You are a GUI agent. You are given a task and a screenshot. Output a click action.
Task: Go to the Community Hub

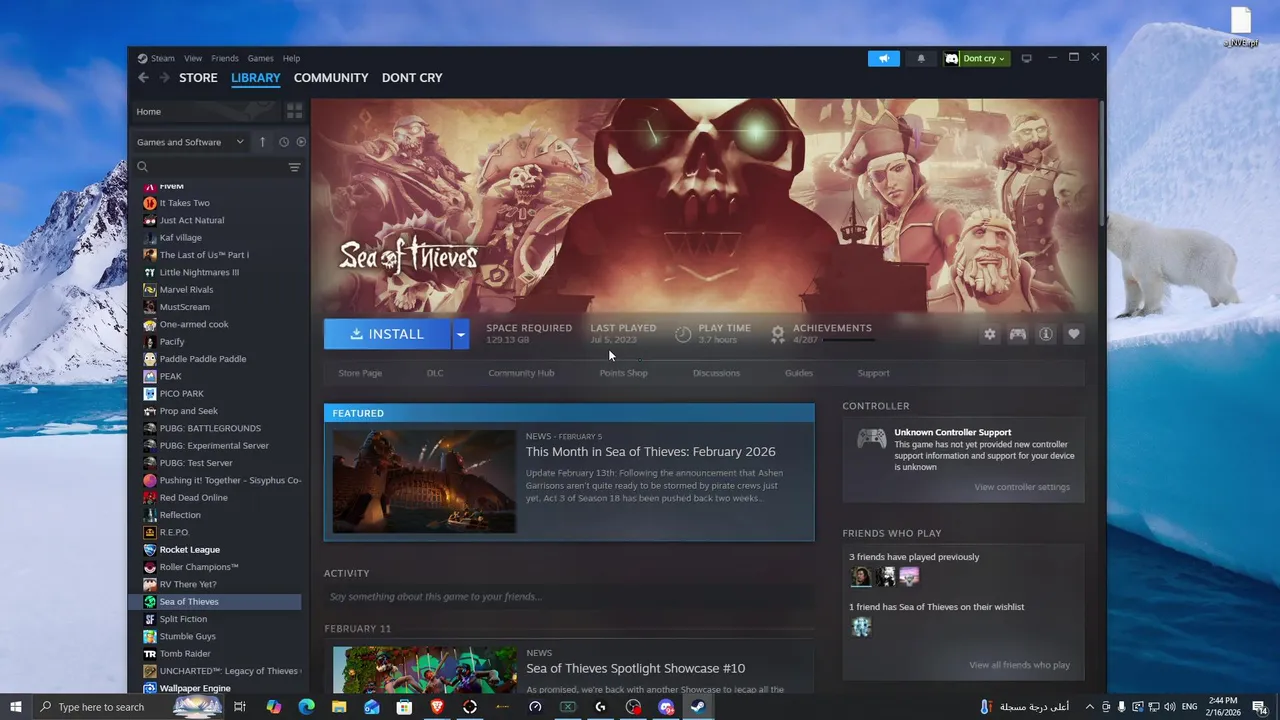coord(521,373)
